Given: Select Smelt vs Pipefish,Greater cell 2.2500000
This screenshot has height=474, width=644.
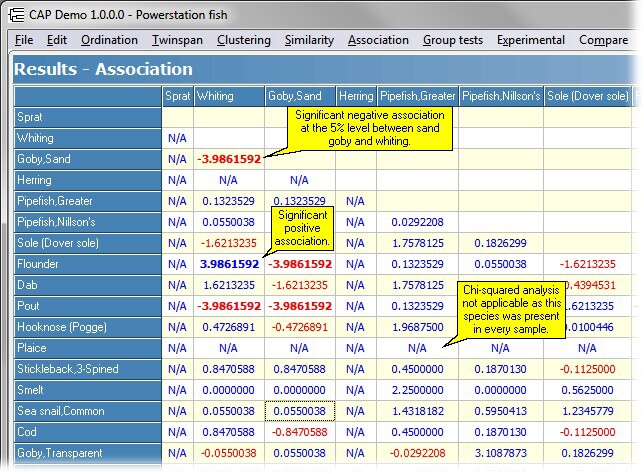Looking at the screenshot, I should [x=418, y=390].
